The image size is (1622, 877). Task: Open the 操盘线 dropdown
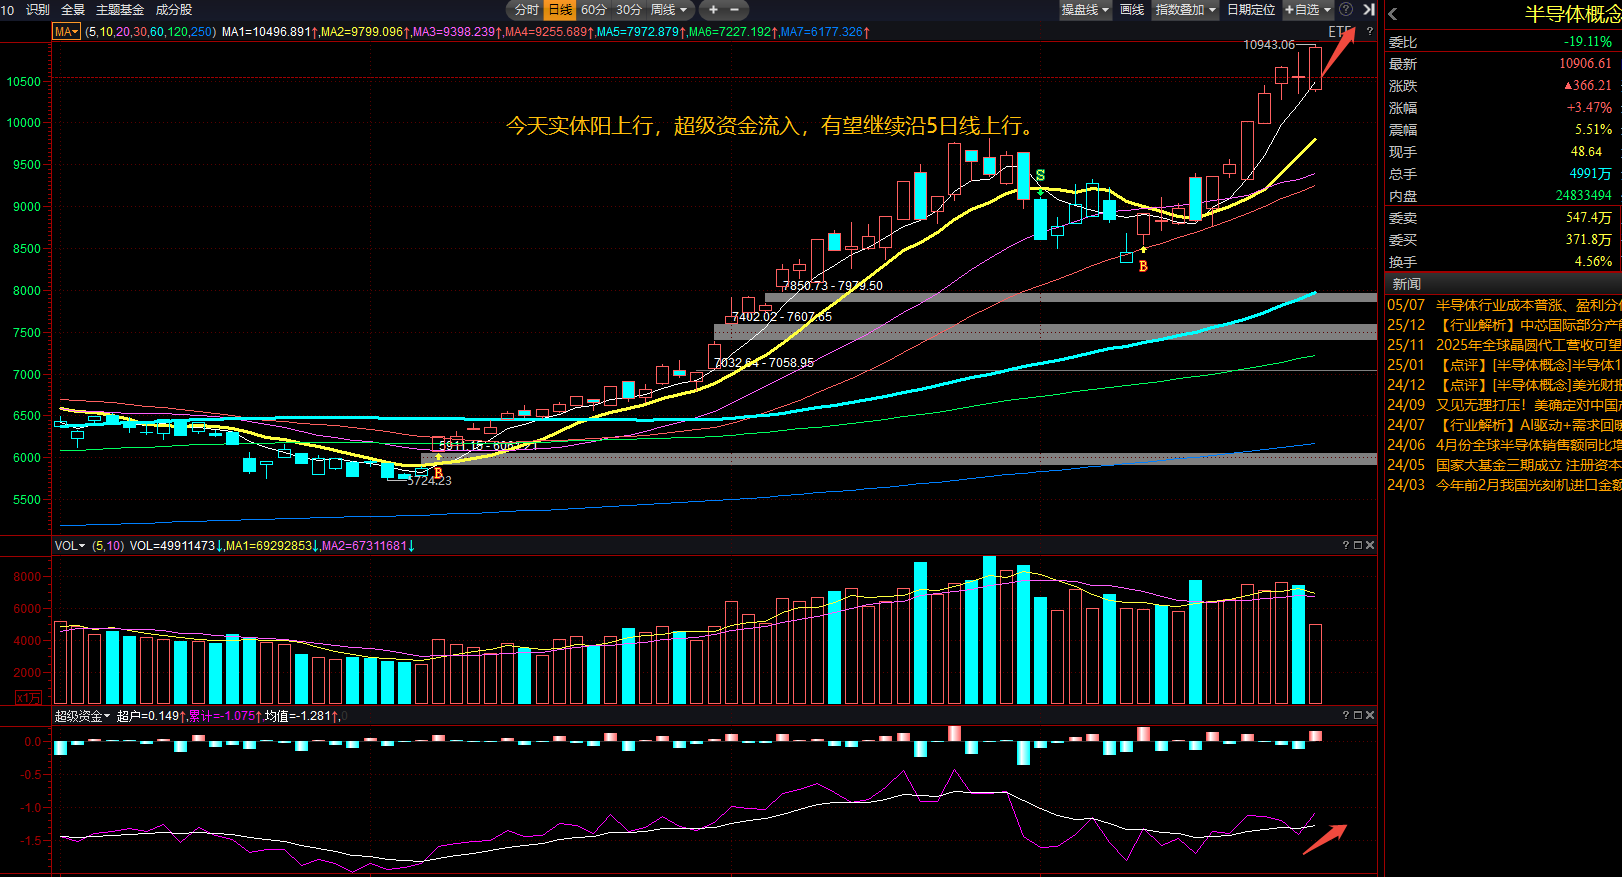1085,9
